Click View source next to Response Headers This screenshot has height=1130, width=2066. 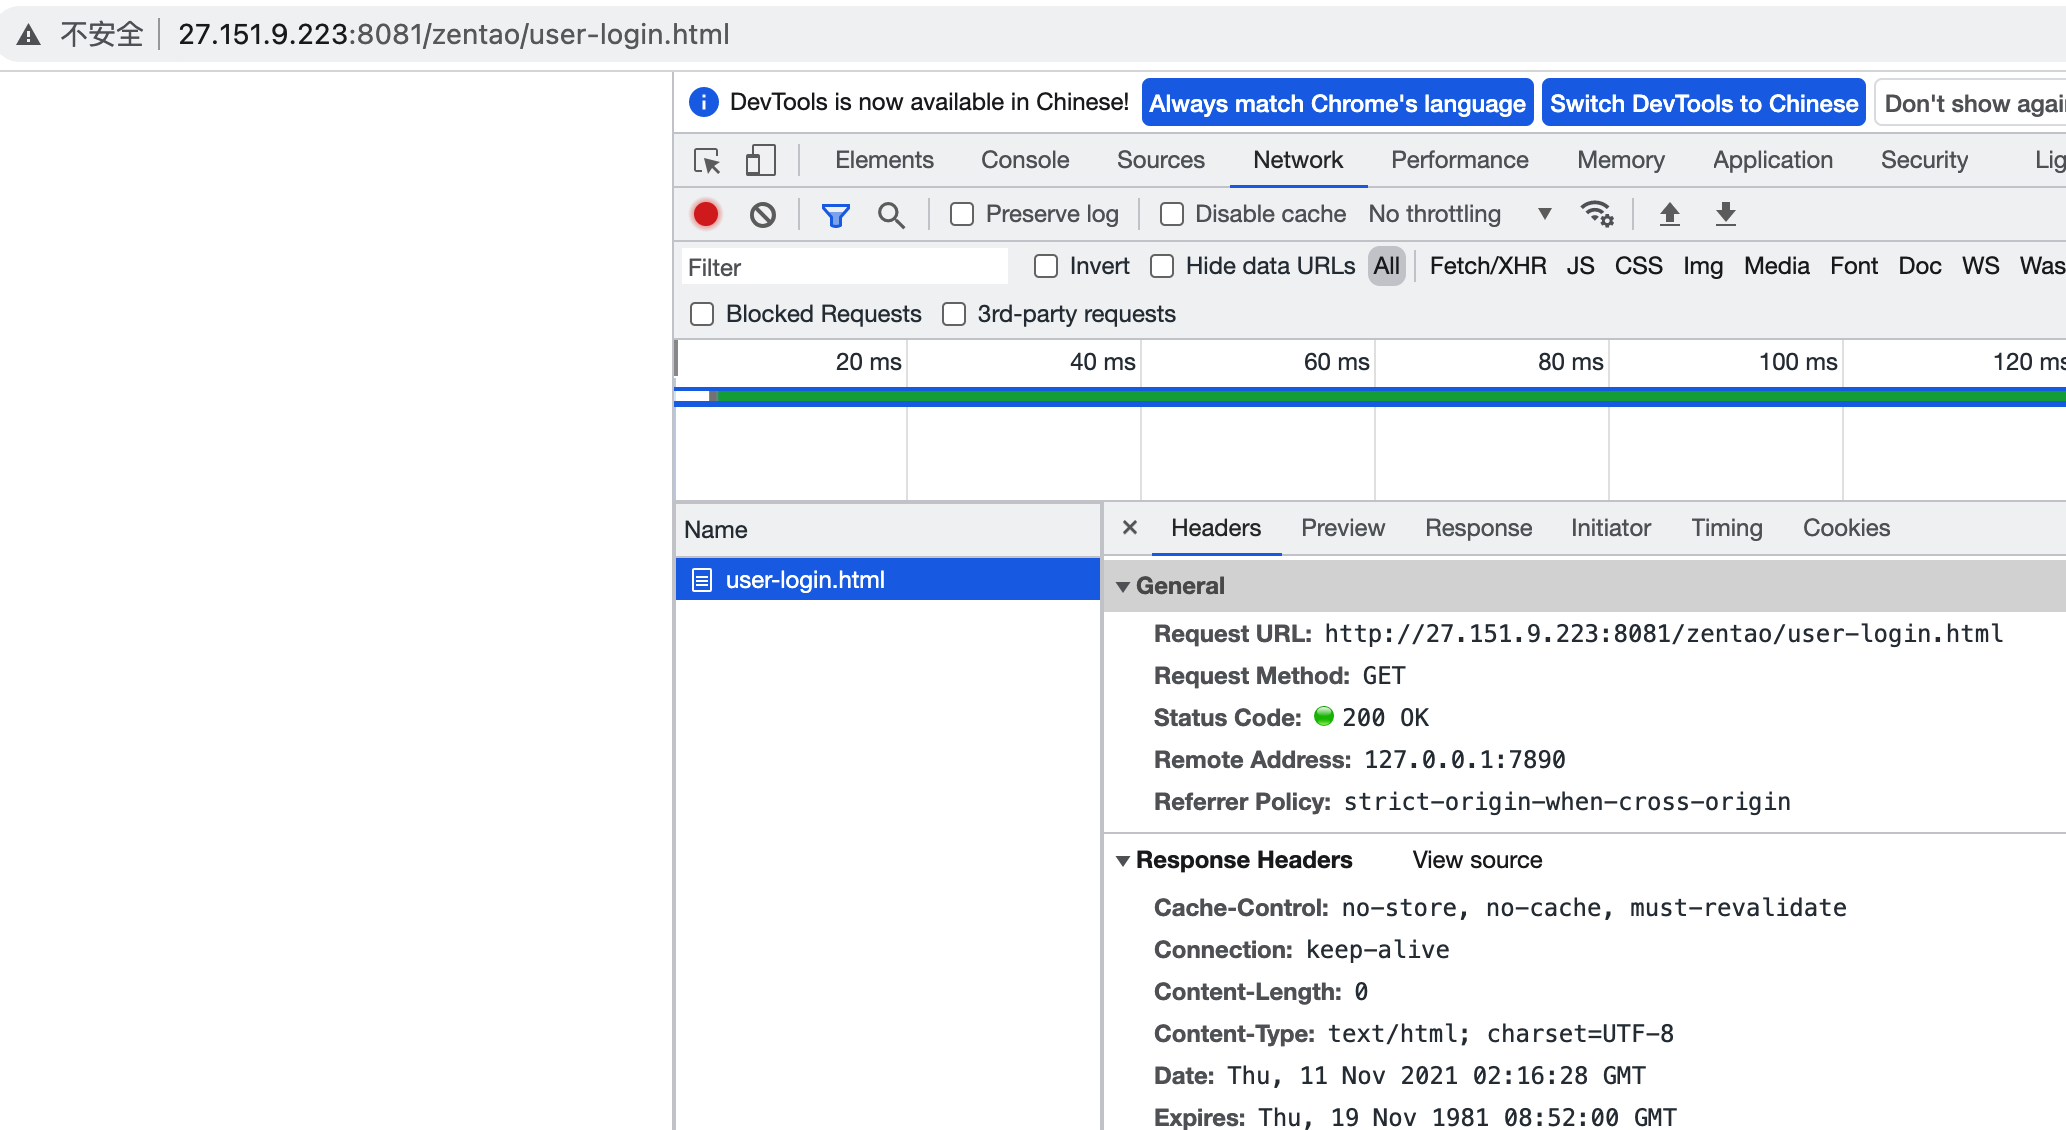[1476, 860]
